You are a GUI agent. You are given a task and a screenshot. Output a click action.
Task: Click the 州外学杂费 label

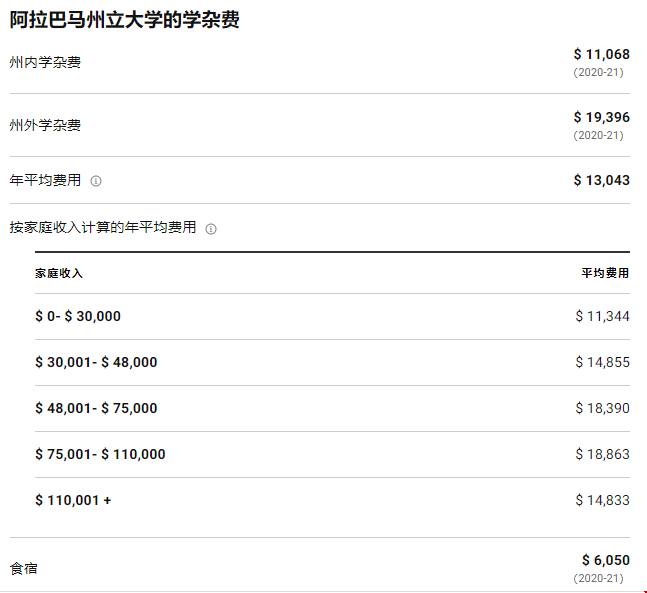[45, 125]
